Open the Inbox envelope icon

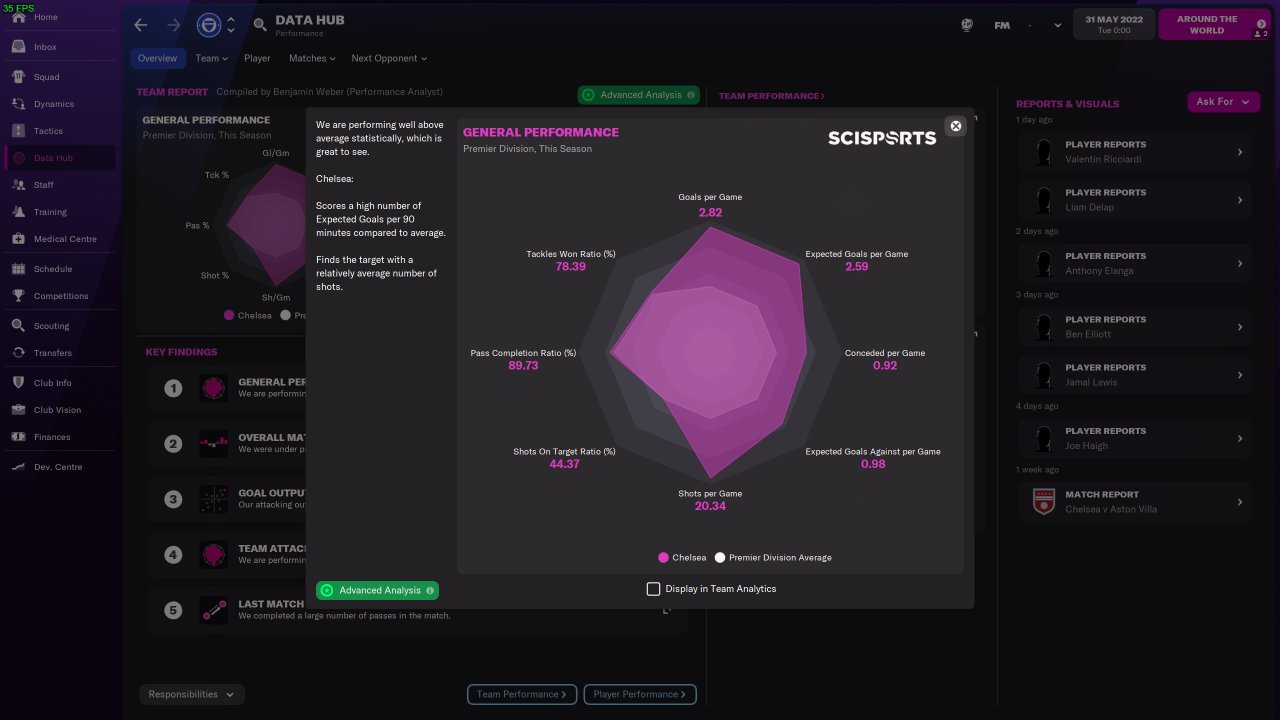tap(18, 47)
